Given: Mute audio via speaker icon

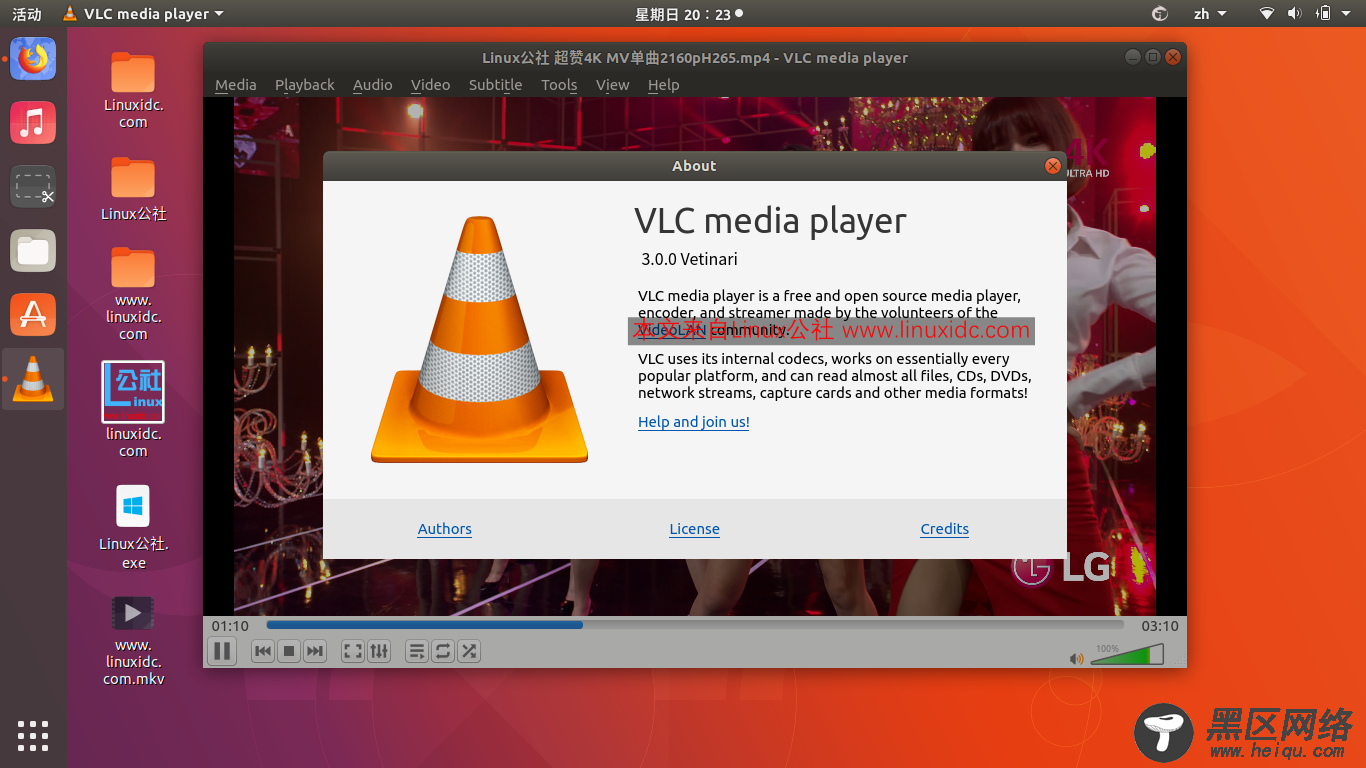Looking at the screenshot, I should tap(1077, 658).
